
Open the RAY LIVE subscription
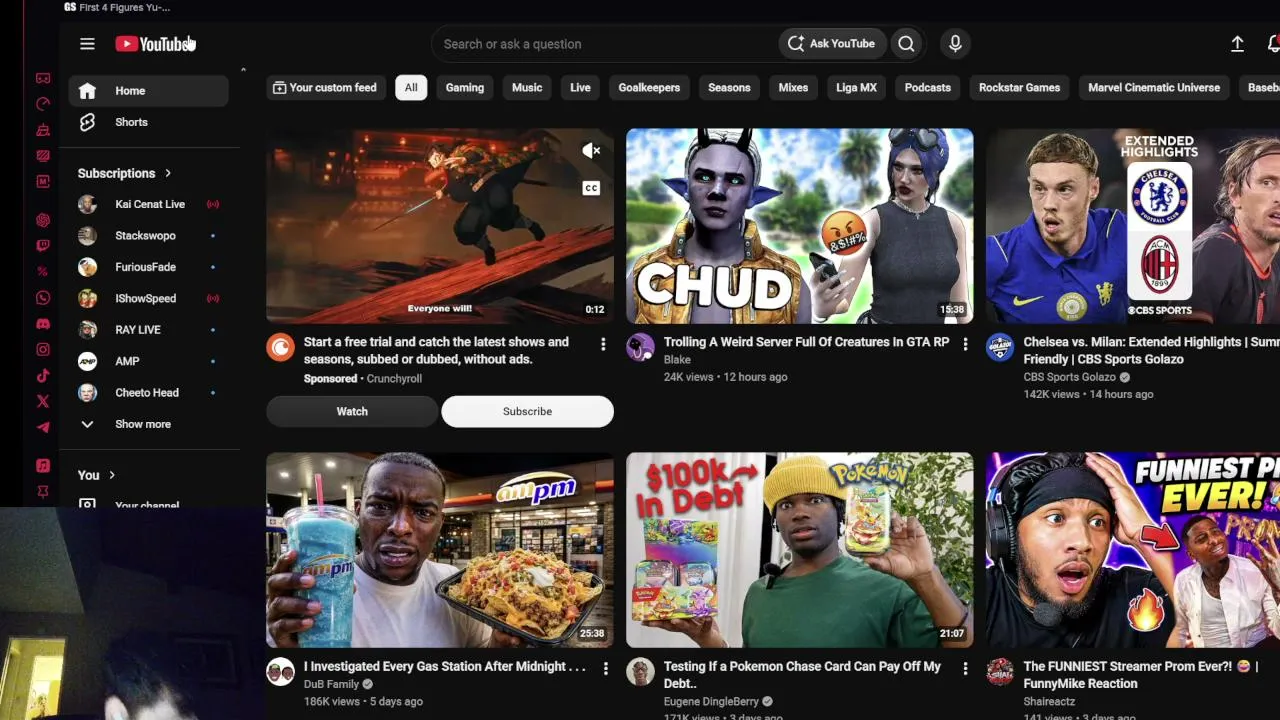click(x=148, y=330)
